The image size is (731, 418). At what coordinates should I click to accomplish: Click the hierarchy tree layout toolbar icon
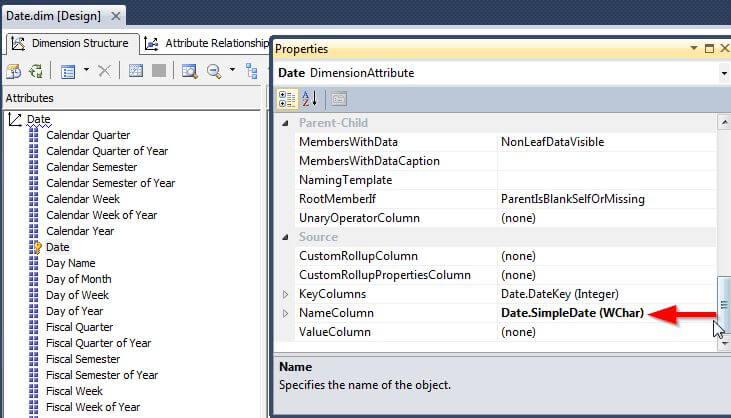coord(252,71)
